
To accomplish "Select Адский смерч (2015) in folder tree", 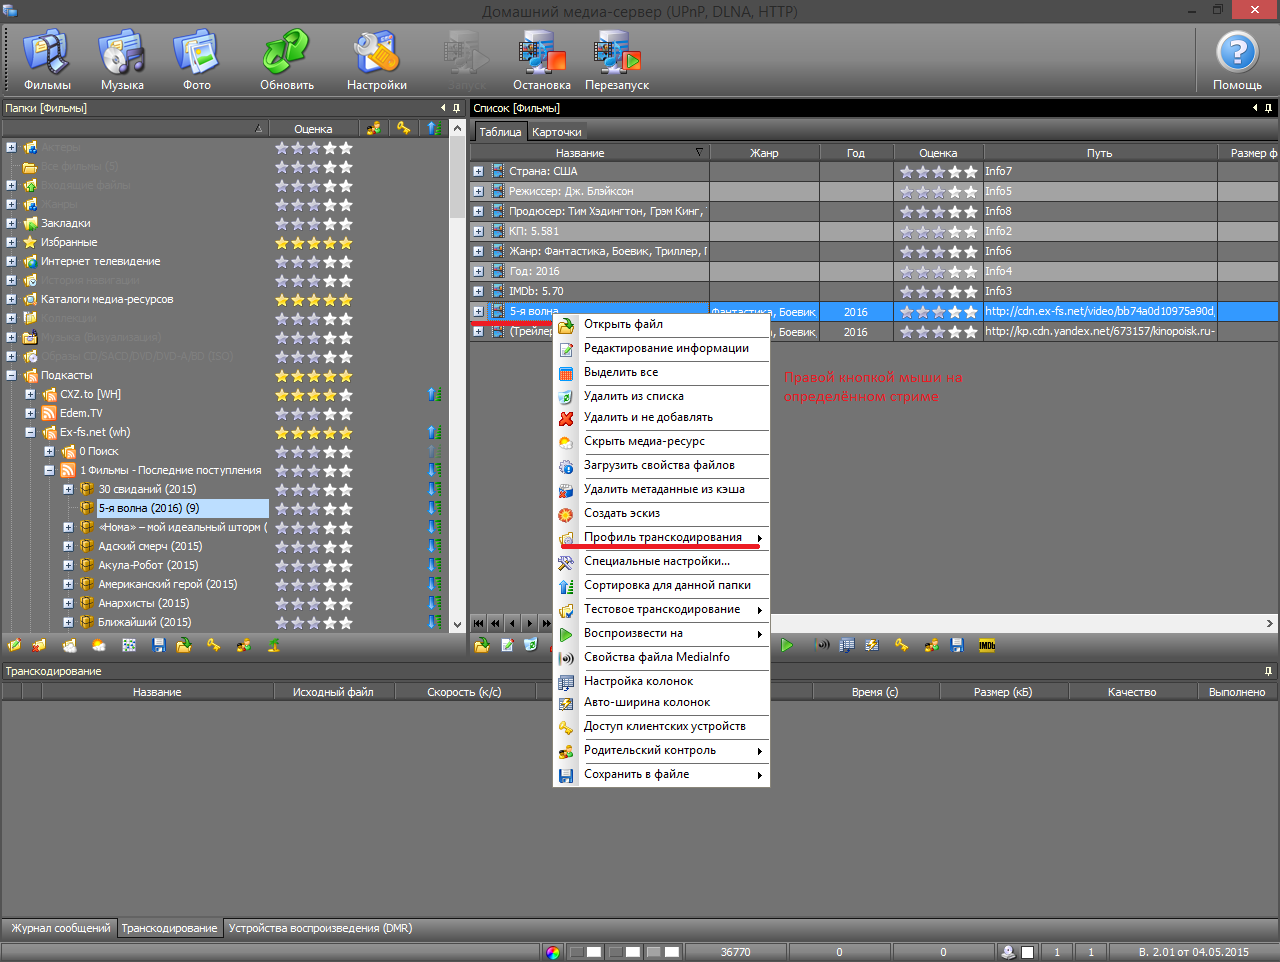I will [150, 546].
